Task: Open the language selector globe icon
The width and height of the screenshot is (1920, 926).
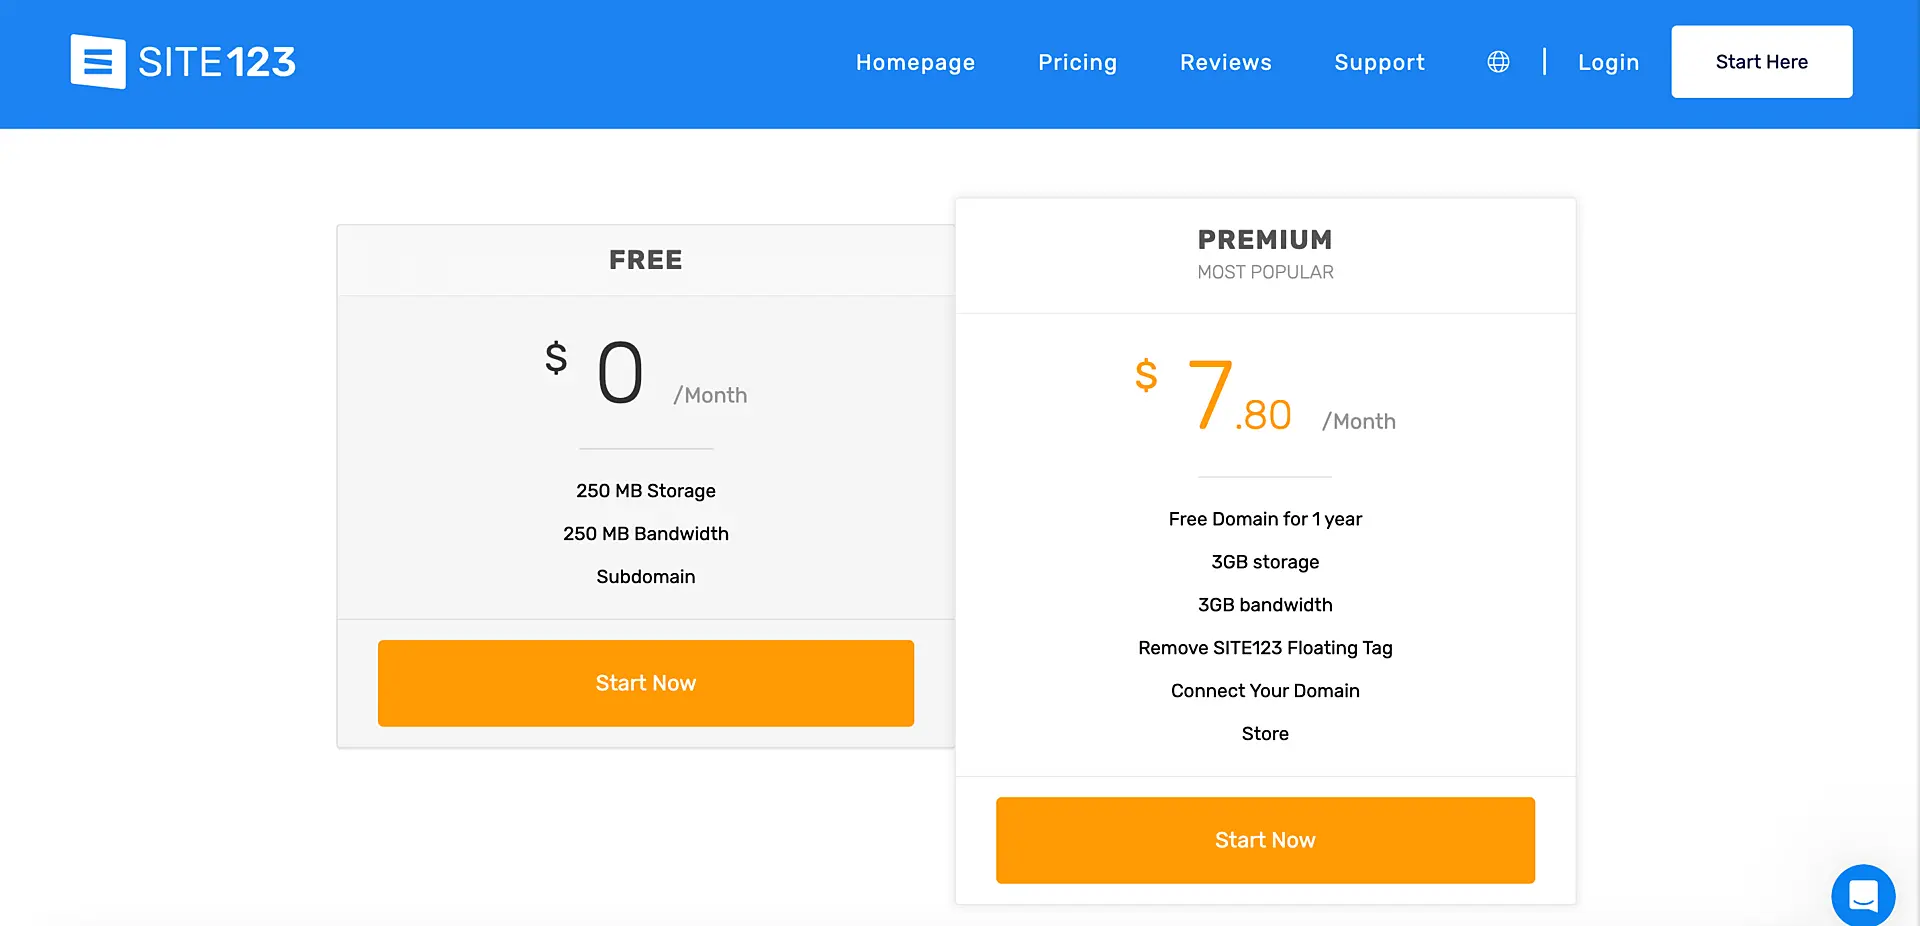Action: (x=1497, y=61)
